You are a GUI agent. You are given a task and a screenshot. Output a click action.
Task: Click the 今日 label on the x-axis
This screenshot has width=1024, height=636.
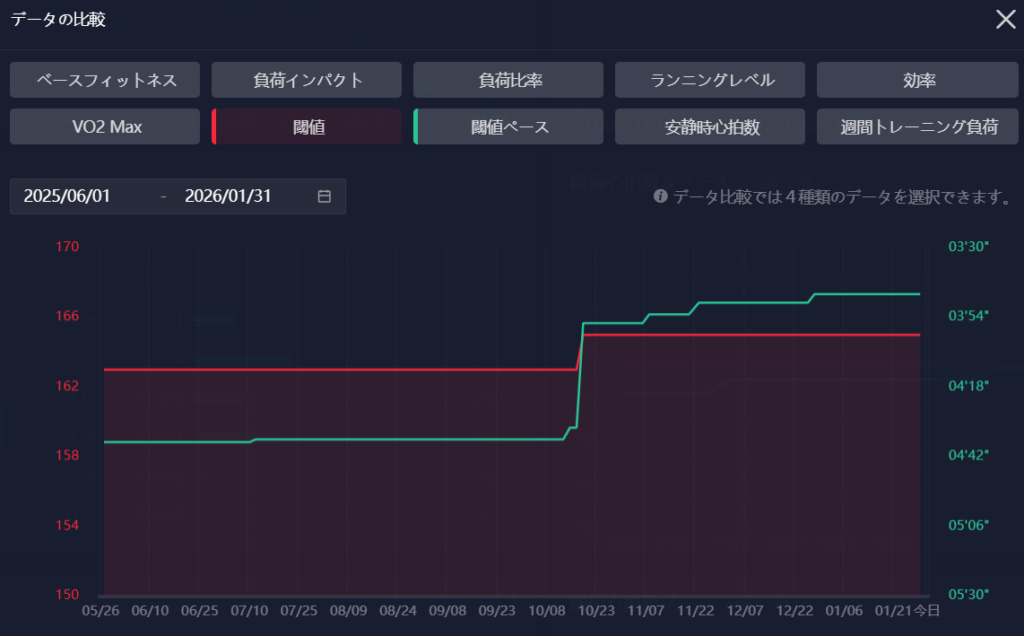(x=929, y=610)
